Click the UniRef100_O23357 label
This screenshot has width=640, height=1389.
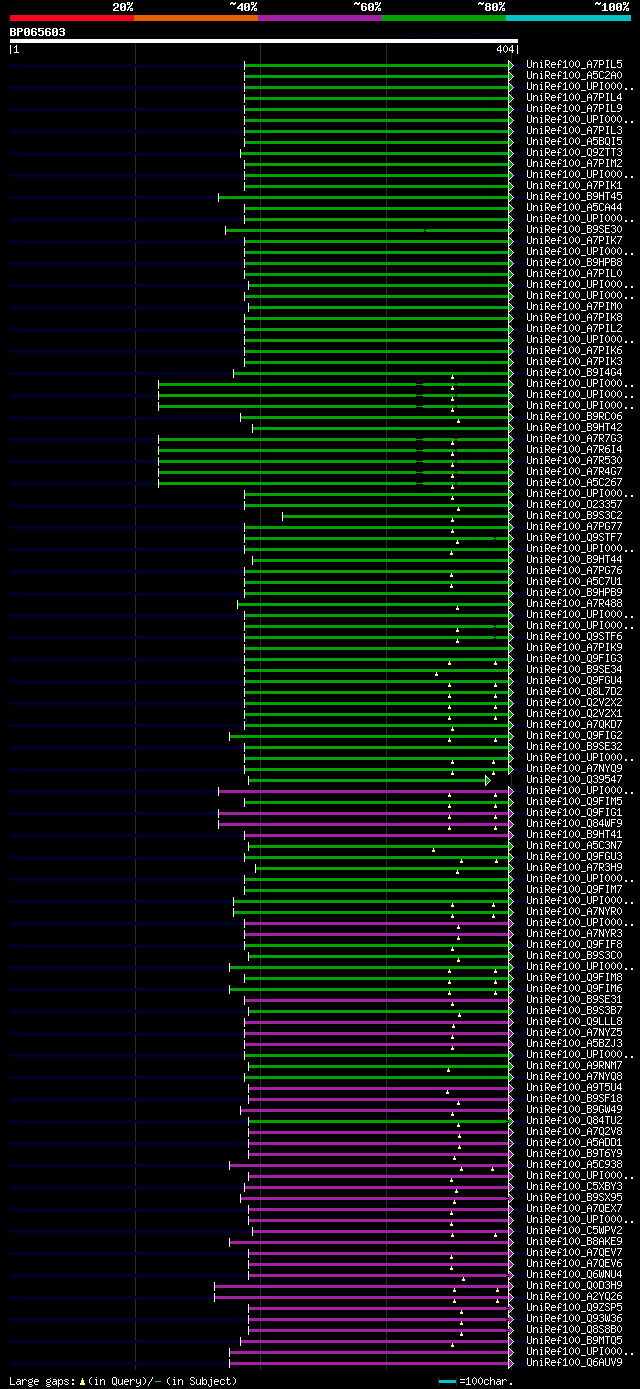click(574, 504)
